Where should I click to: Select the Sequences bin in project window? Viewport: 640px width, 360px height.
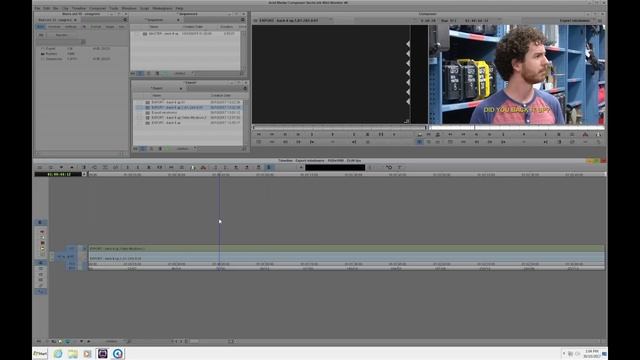[x=53, y=59]
